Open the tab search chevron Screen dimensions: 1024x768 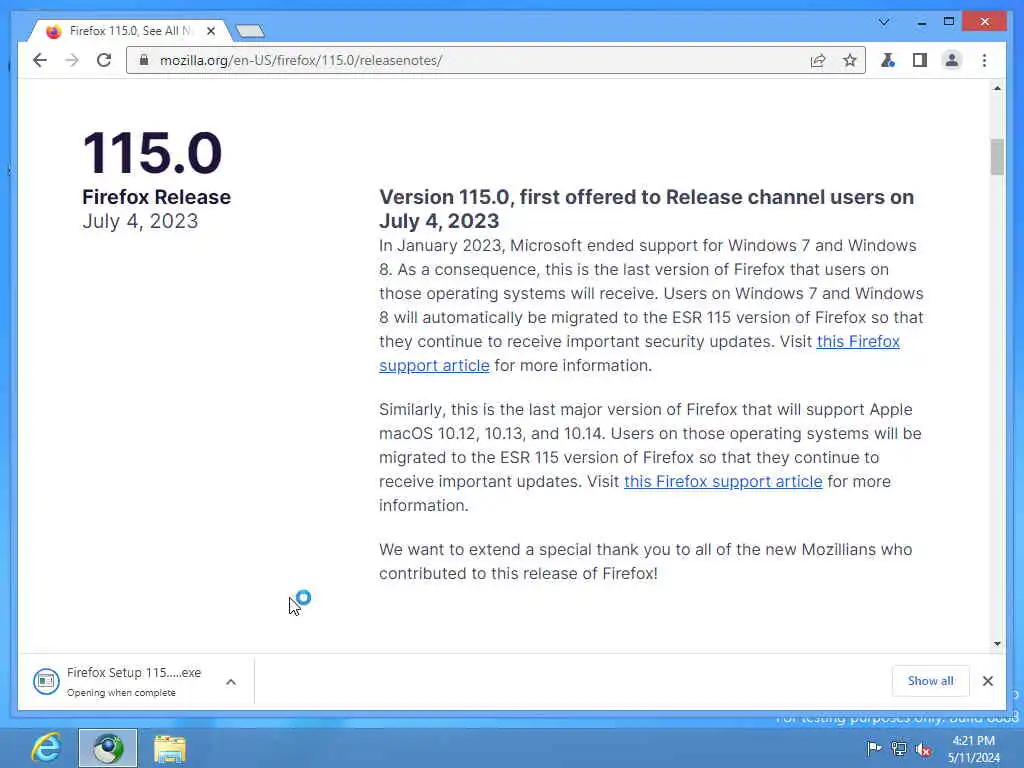(x=884, y=22)
